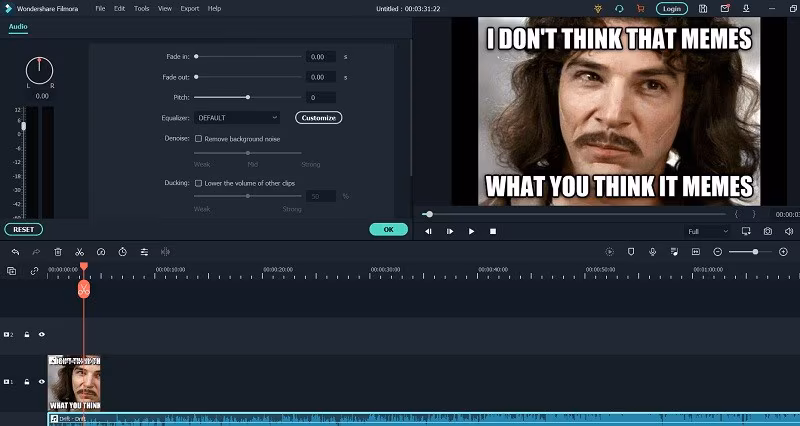Zoom in timeline with plus icon

[x=783, y=252]
